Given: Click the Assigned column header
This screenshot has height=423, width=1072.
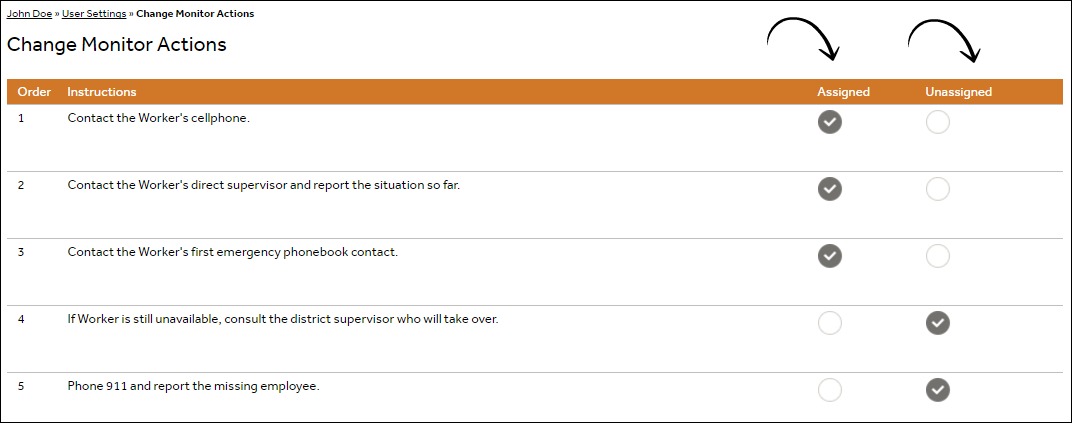Looking at the screenshot, I should 843,92.
